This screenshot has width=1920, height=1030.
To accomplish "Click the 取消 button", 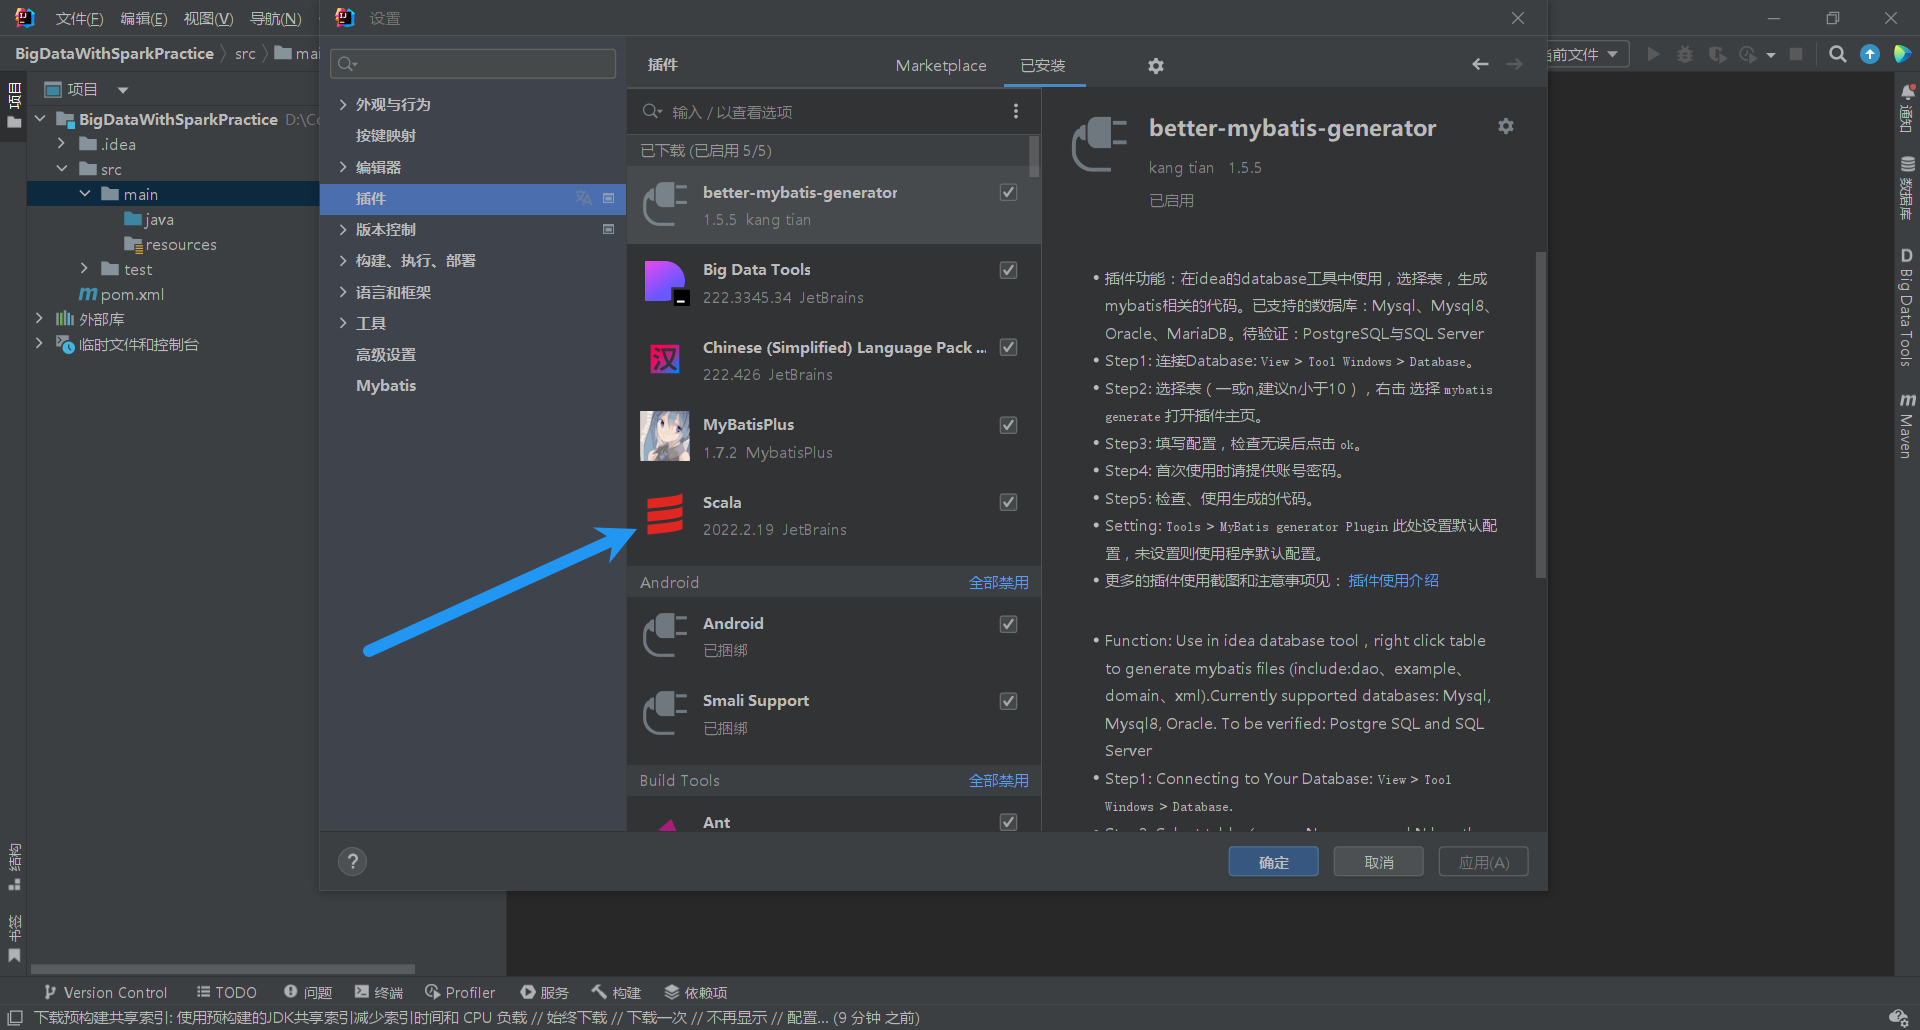I will tap(1378, 862).
